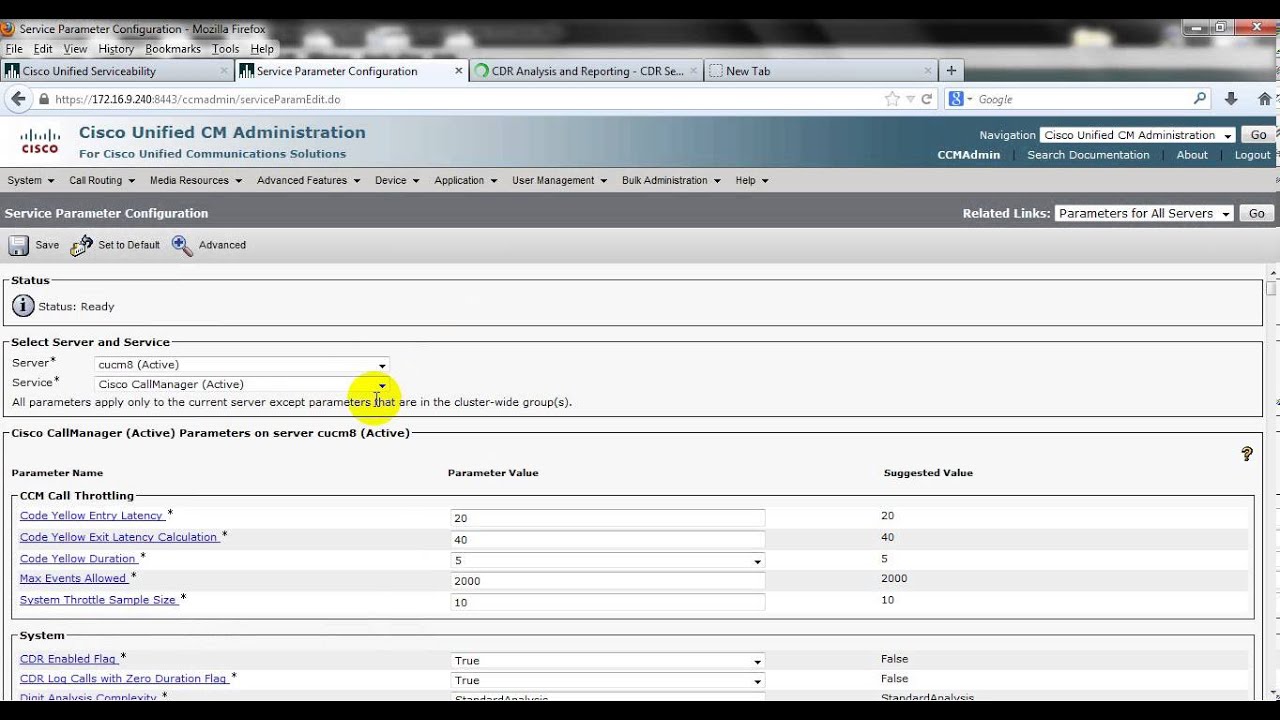Switch to CDR Analysis and Reporting tab
The image size is (1280, 720).
(x=586, y=71)
